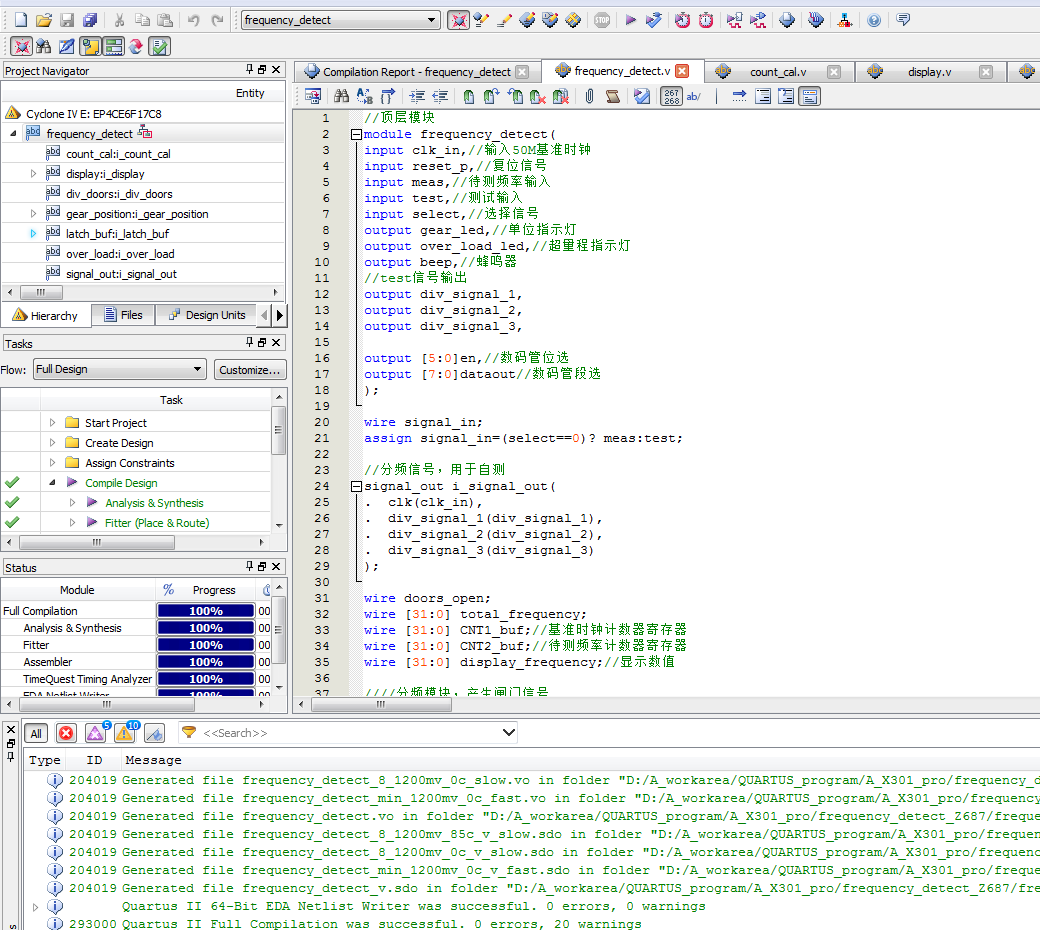Click the Insert Template scroll icon
The image size is (1040, 930).
coord(613,96)
